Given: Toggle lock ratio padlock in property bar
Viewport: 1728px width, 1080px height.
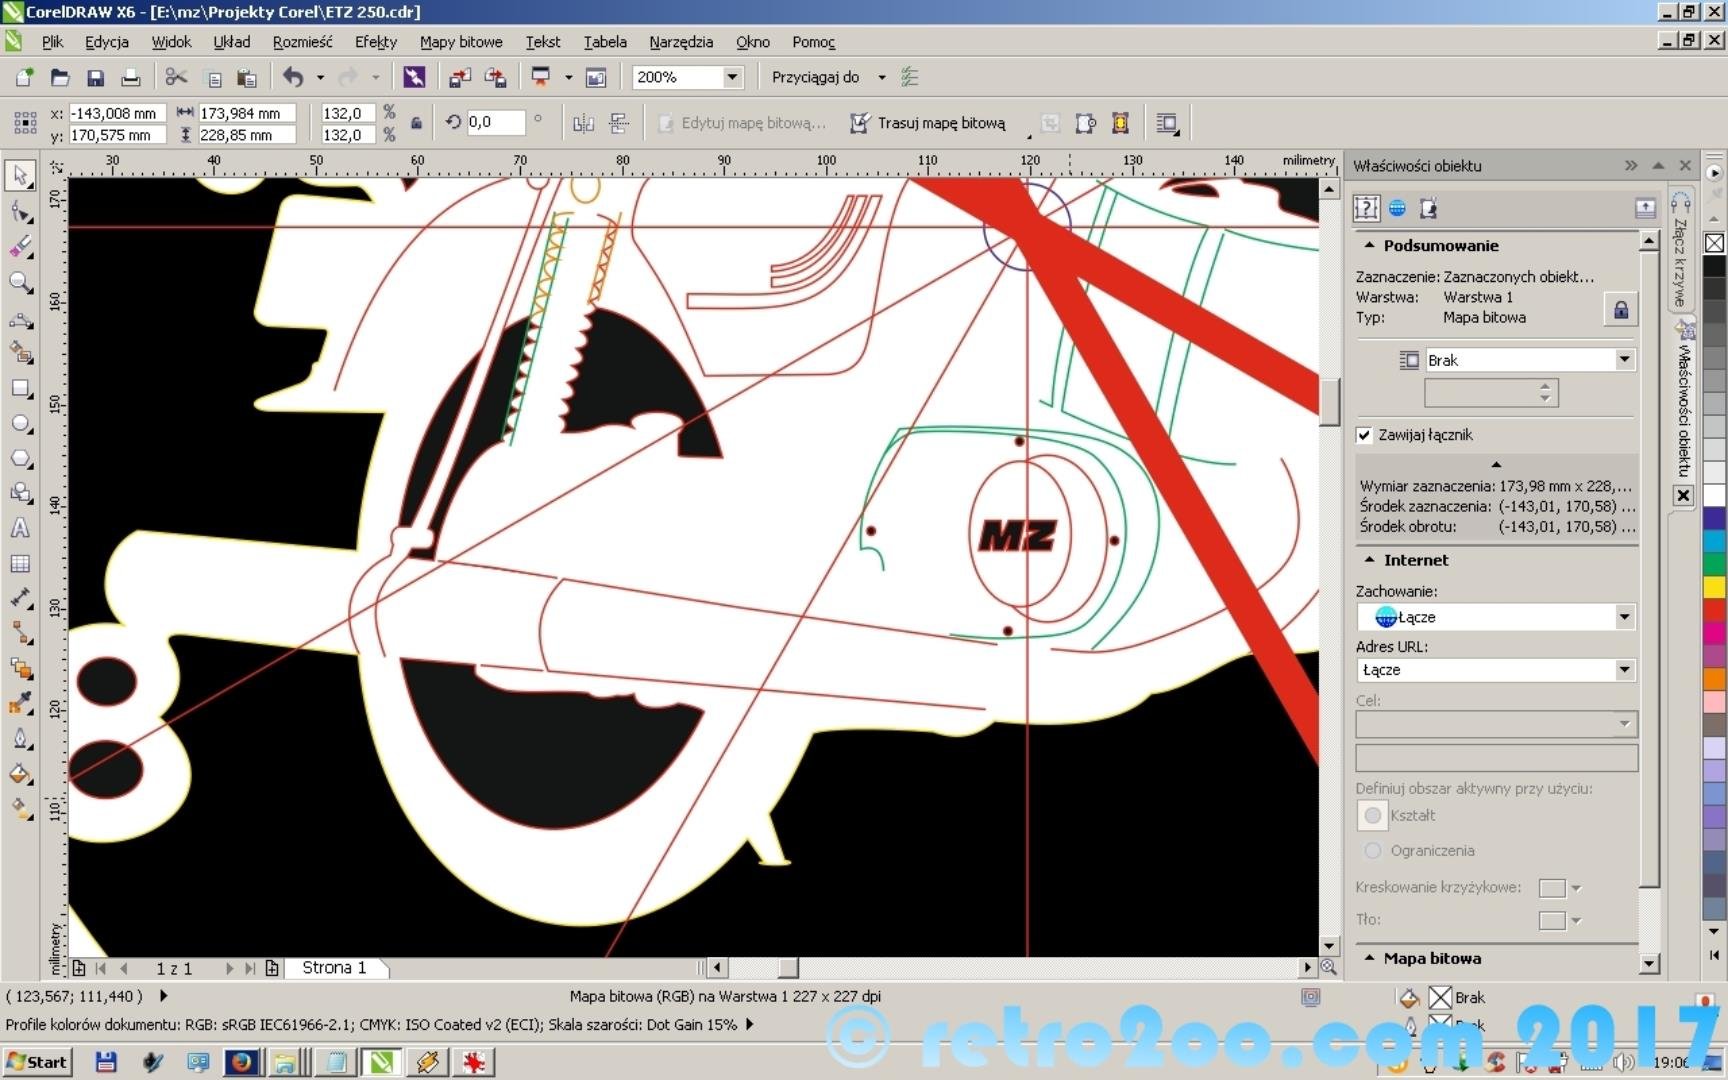Looking at the screenshot, I should click(x=416, y=123).
